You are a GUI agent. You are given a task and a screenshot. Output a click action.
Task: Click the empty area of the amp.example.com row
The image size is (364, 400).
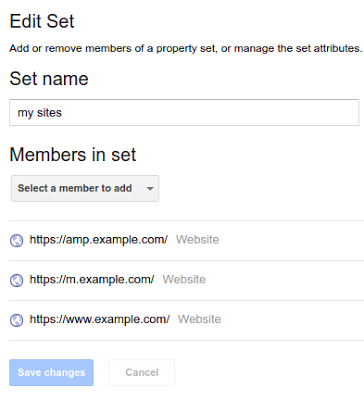coord(292,240)
